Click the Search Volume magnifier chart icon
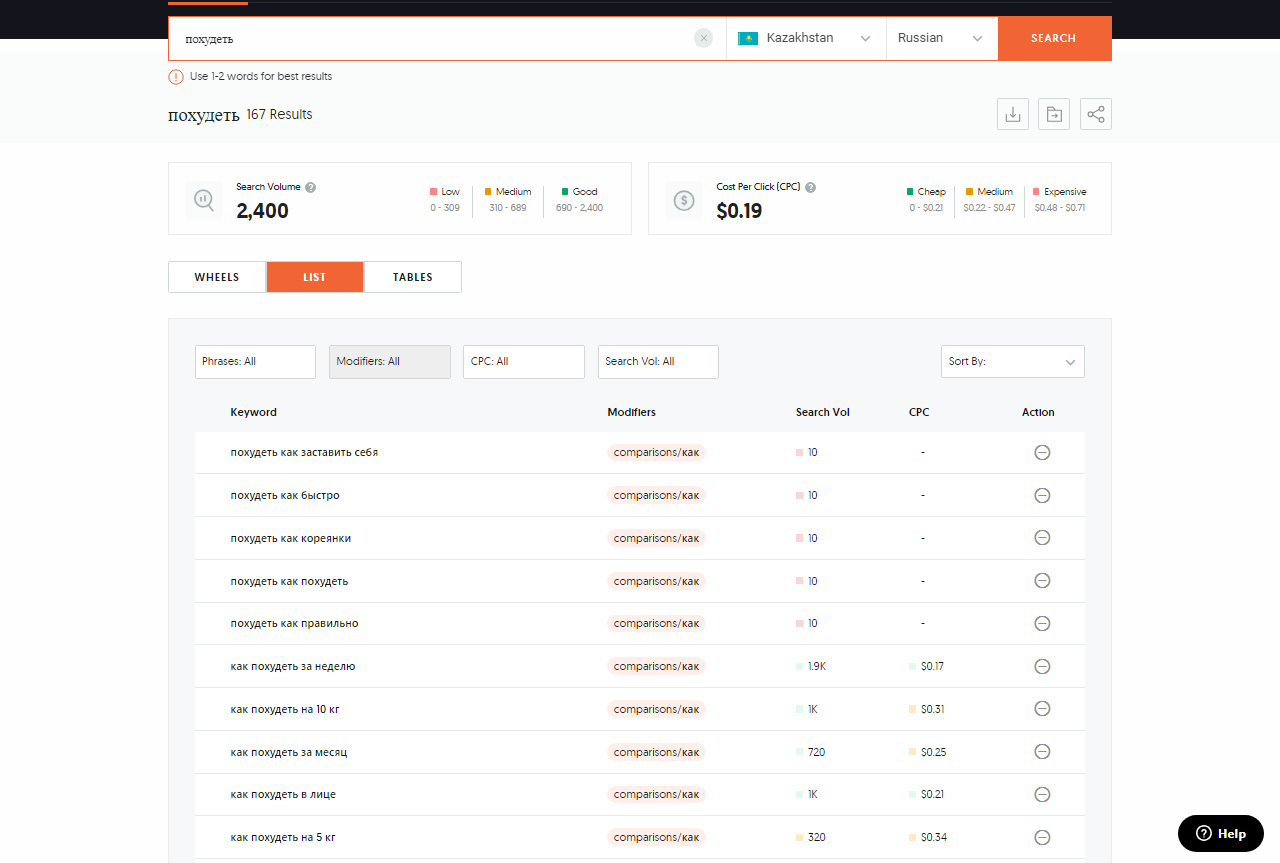Screen dimensions: 1280x863 pos(204,200)
